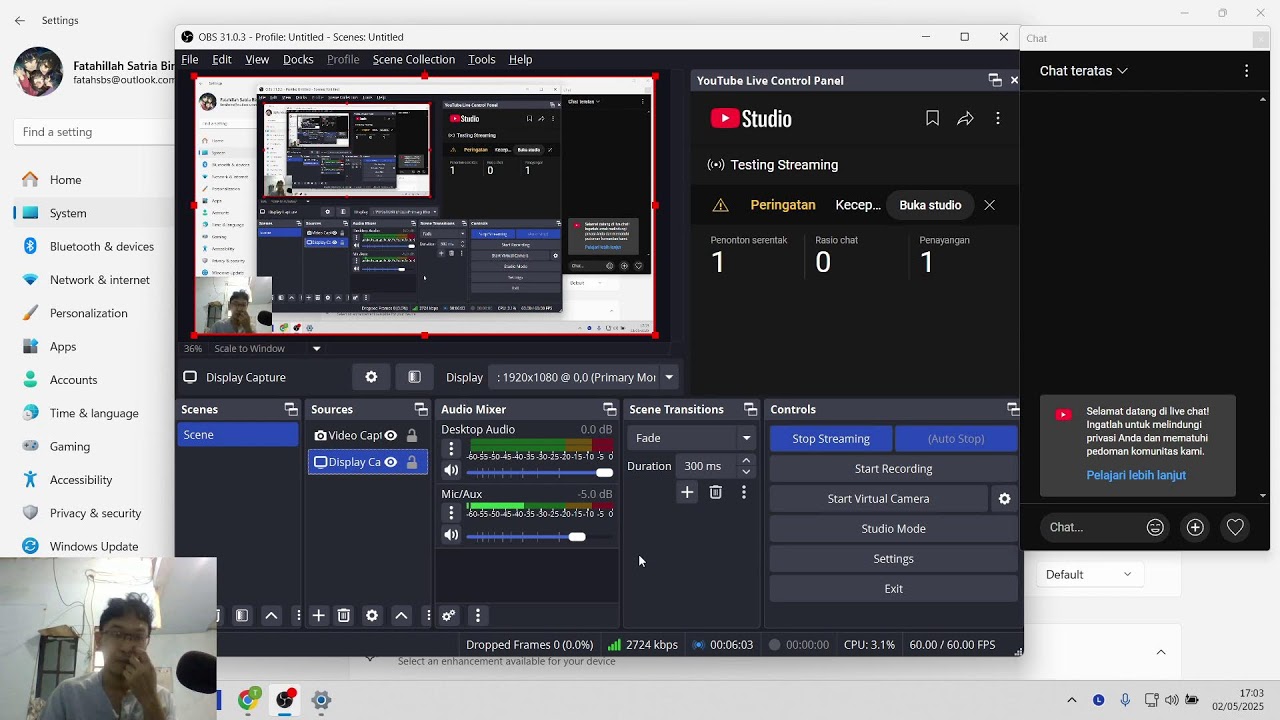Move the selected source up
Screen dimensions: 1280x720
[x=401, y=616]
